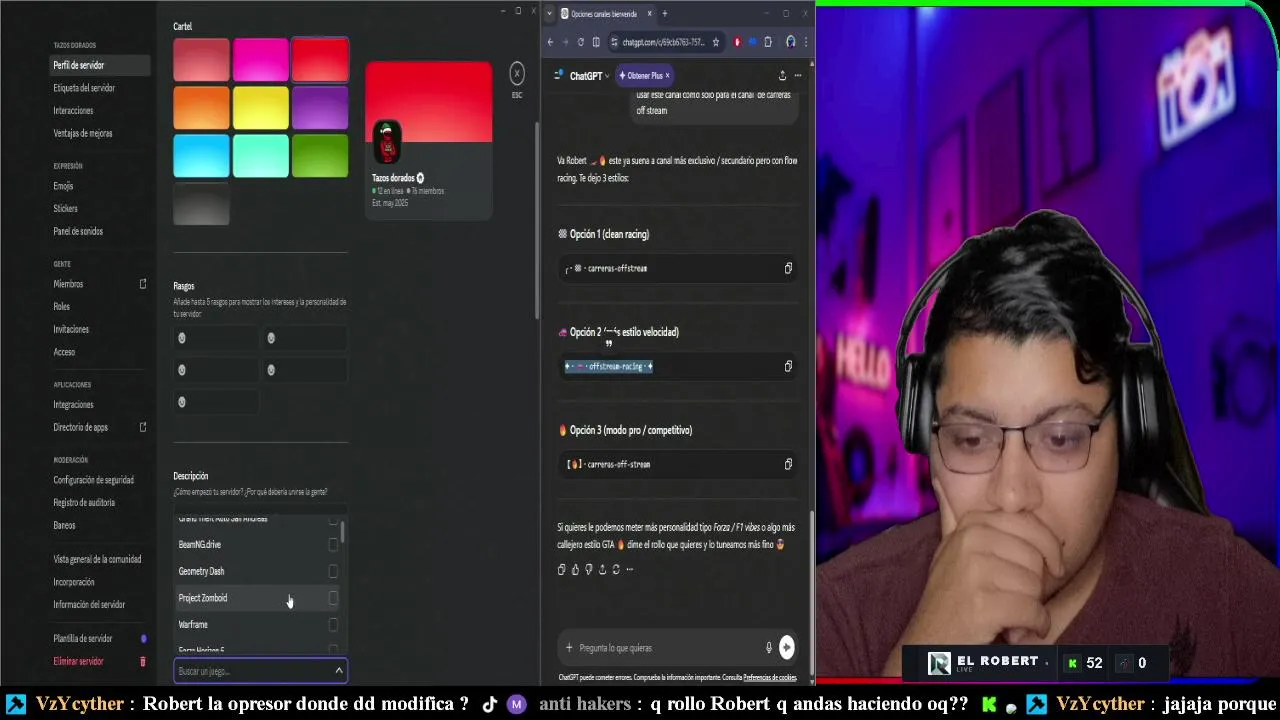The image size is (1280, 720).
Task: Copy the carreras-offstream channel name
Action: click(x=788, y=268)
